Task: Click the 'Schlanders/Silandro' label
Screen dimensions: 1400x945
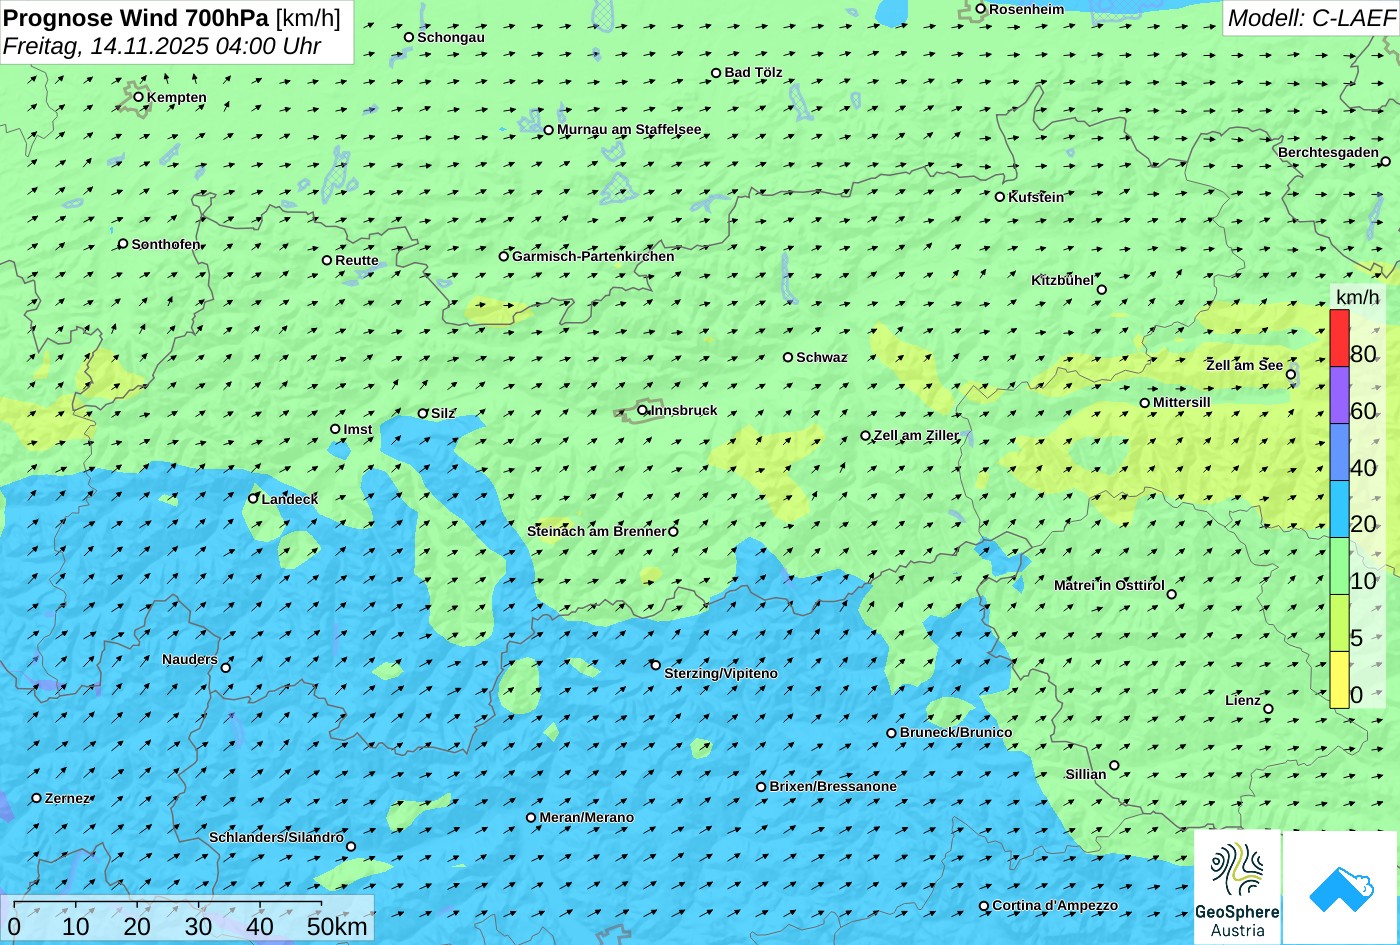Action: pos(276,837)
